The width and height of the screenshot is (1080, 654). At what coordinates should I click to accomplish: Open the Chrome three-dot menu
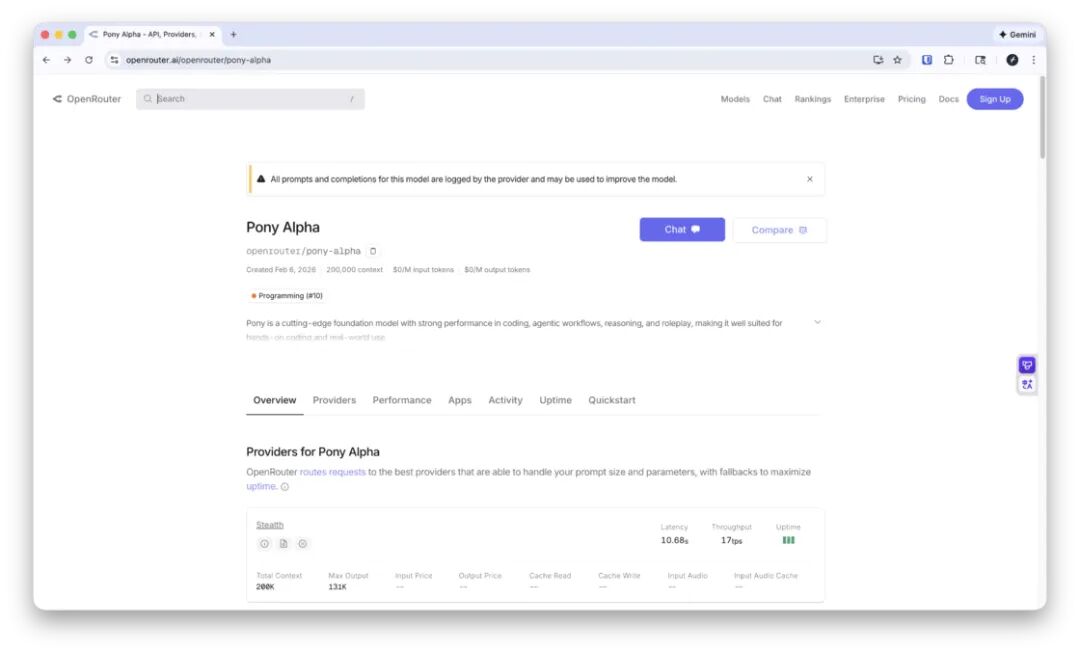click(1033, 60)
